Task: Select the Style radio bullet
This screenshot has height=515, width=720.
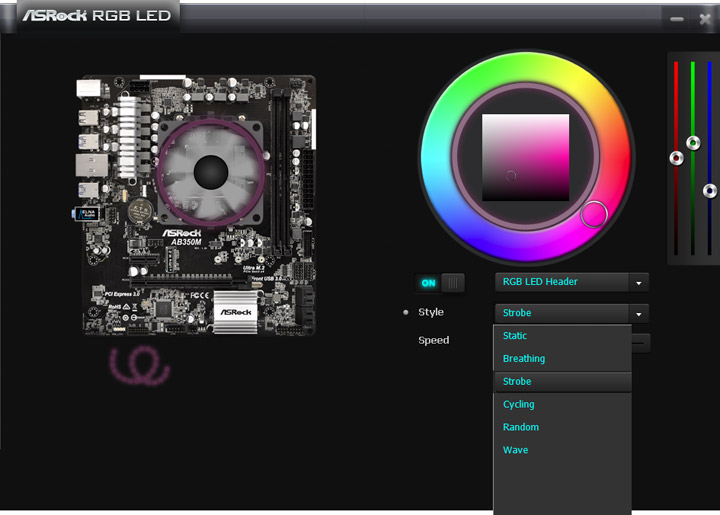Action: pos(405,313)
